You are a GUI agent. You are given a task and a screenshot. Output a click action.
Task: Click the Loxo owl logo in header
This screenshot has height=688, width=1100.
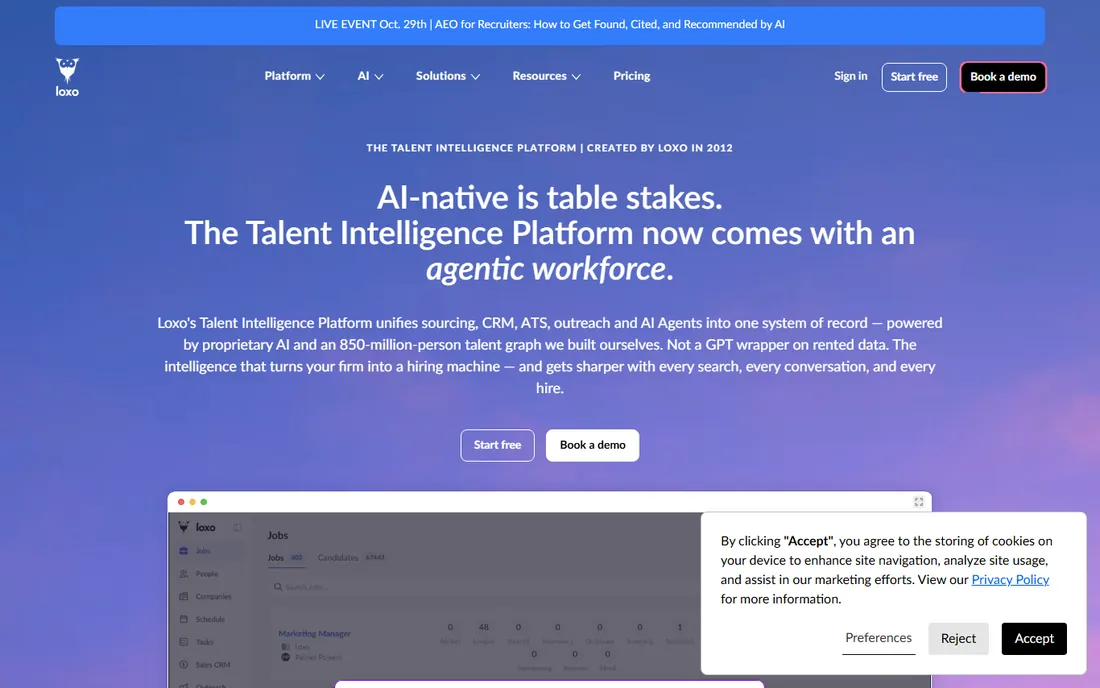click(67, 77)
